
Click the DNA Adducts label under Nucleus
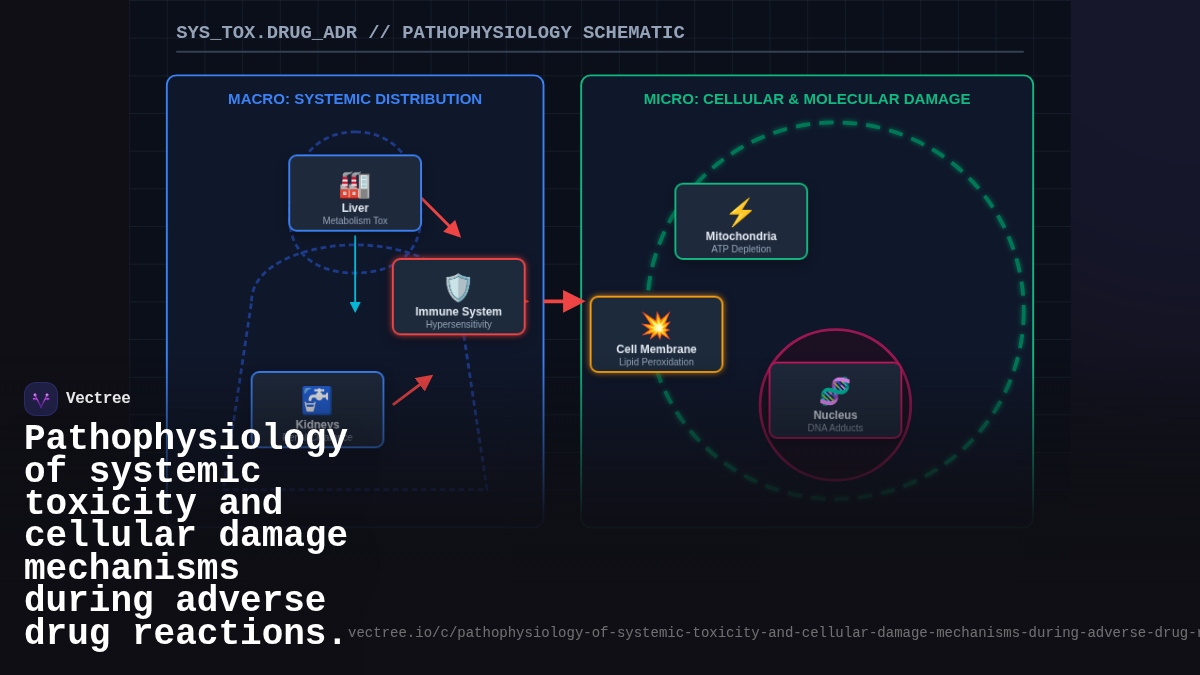(834, 427)
